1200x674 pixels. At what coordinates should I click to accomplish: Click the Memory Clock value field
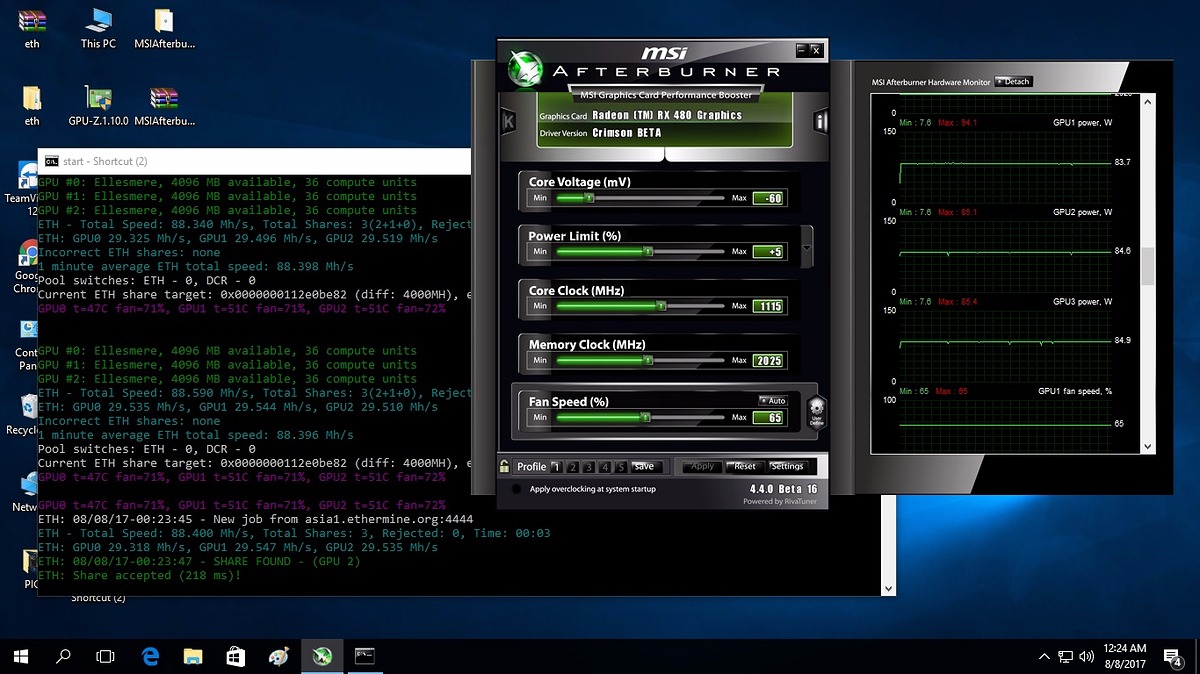click(x=769, y=360)
